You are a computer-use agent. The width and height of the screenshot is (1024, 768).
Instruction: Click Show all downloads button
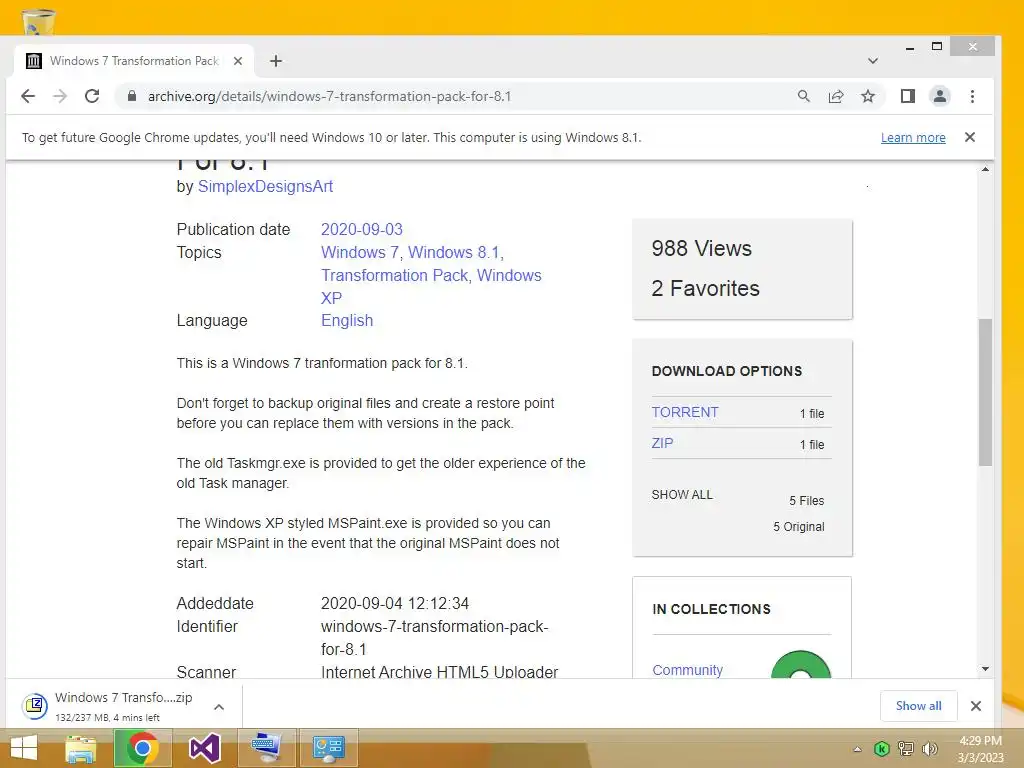[918, 705]
